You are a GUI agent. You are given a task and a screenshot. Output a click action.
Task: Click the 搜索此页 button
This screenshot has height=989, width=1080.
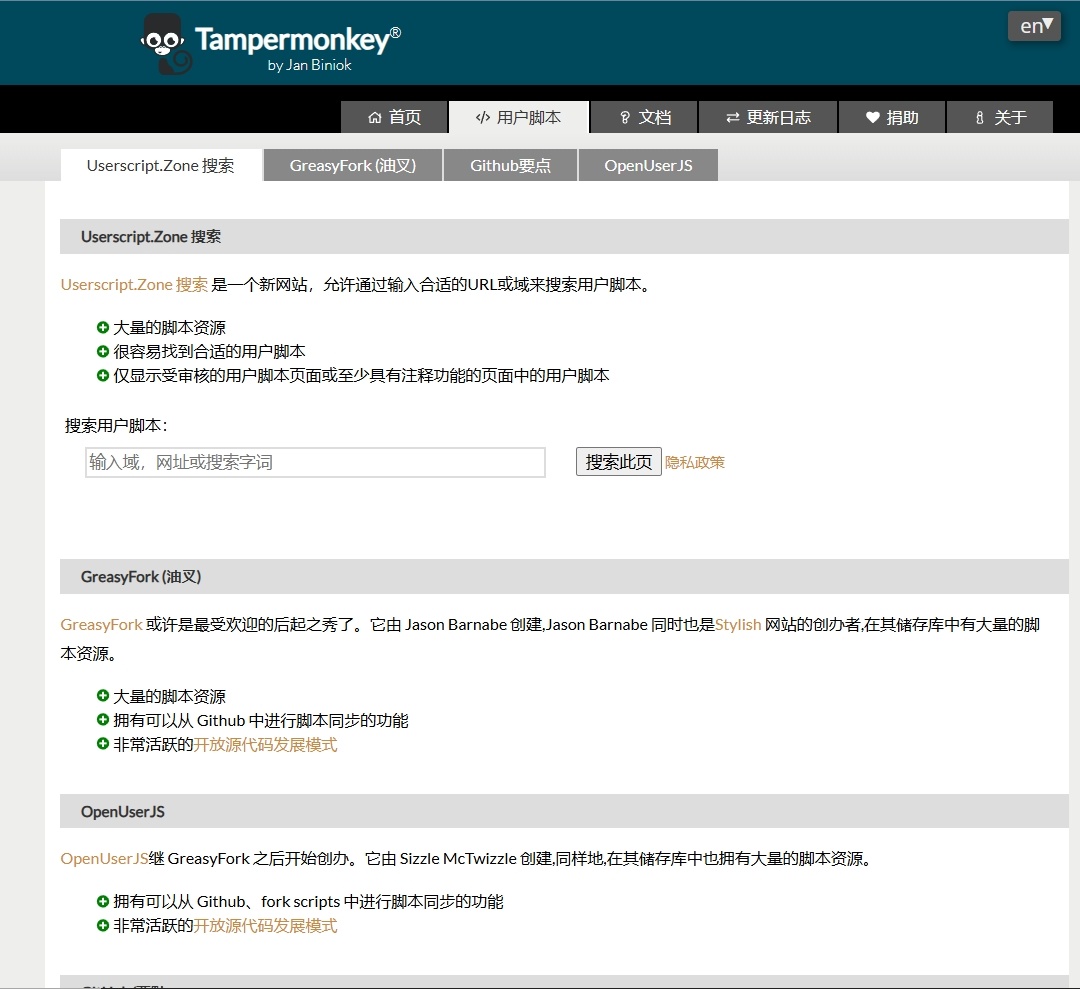tap(619, 461)
